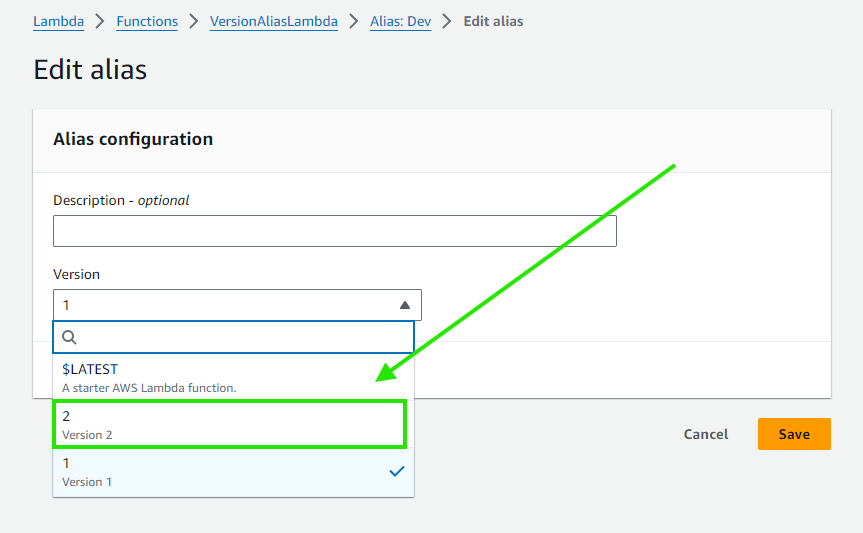
Task: Click the search magnifier icon in dropdown
Action: [70, 337]
